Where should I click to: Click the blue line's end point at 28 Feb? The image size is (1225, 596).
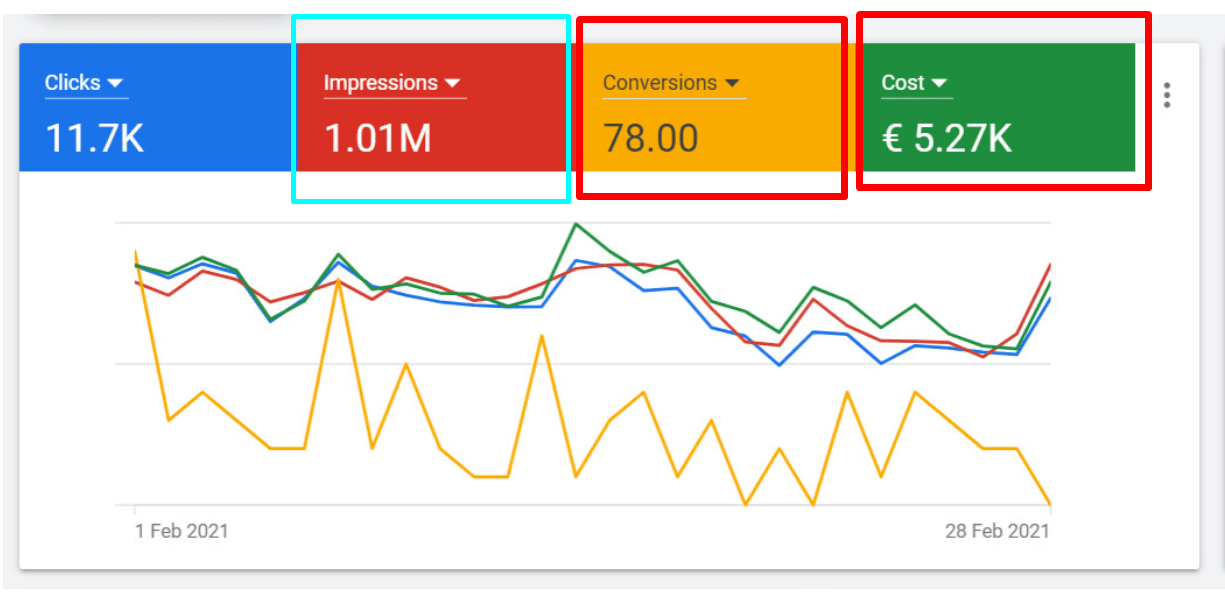(x=1049, y=299)
